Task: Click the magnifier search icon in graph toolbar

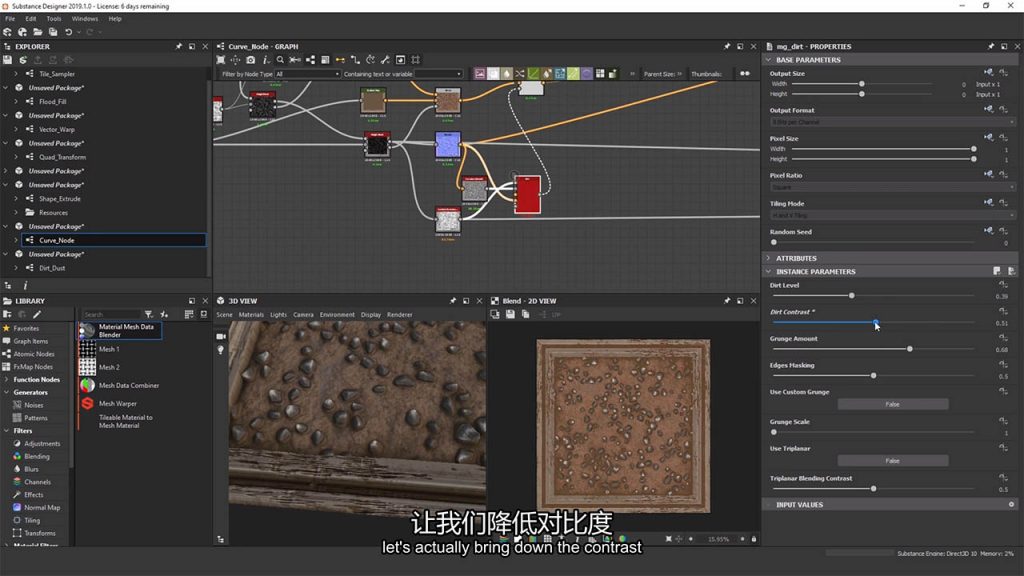Action: [280, 59]
